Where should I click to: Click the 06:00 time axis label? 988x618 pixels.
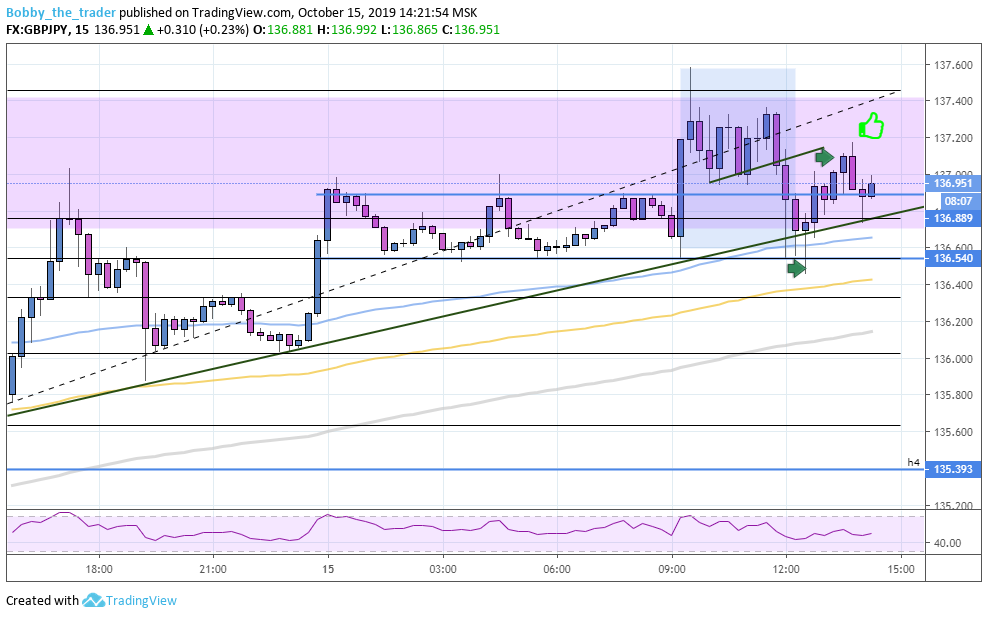pos(557,569)
